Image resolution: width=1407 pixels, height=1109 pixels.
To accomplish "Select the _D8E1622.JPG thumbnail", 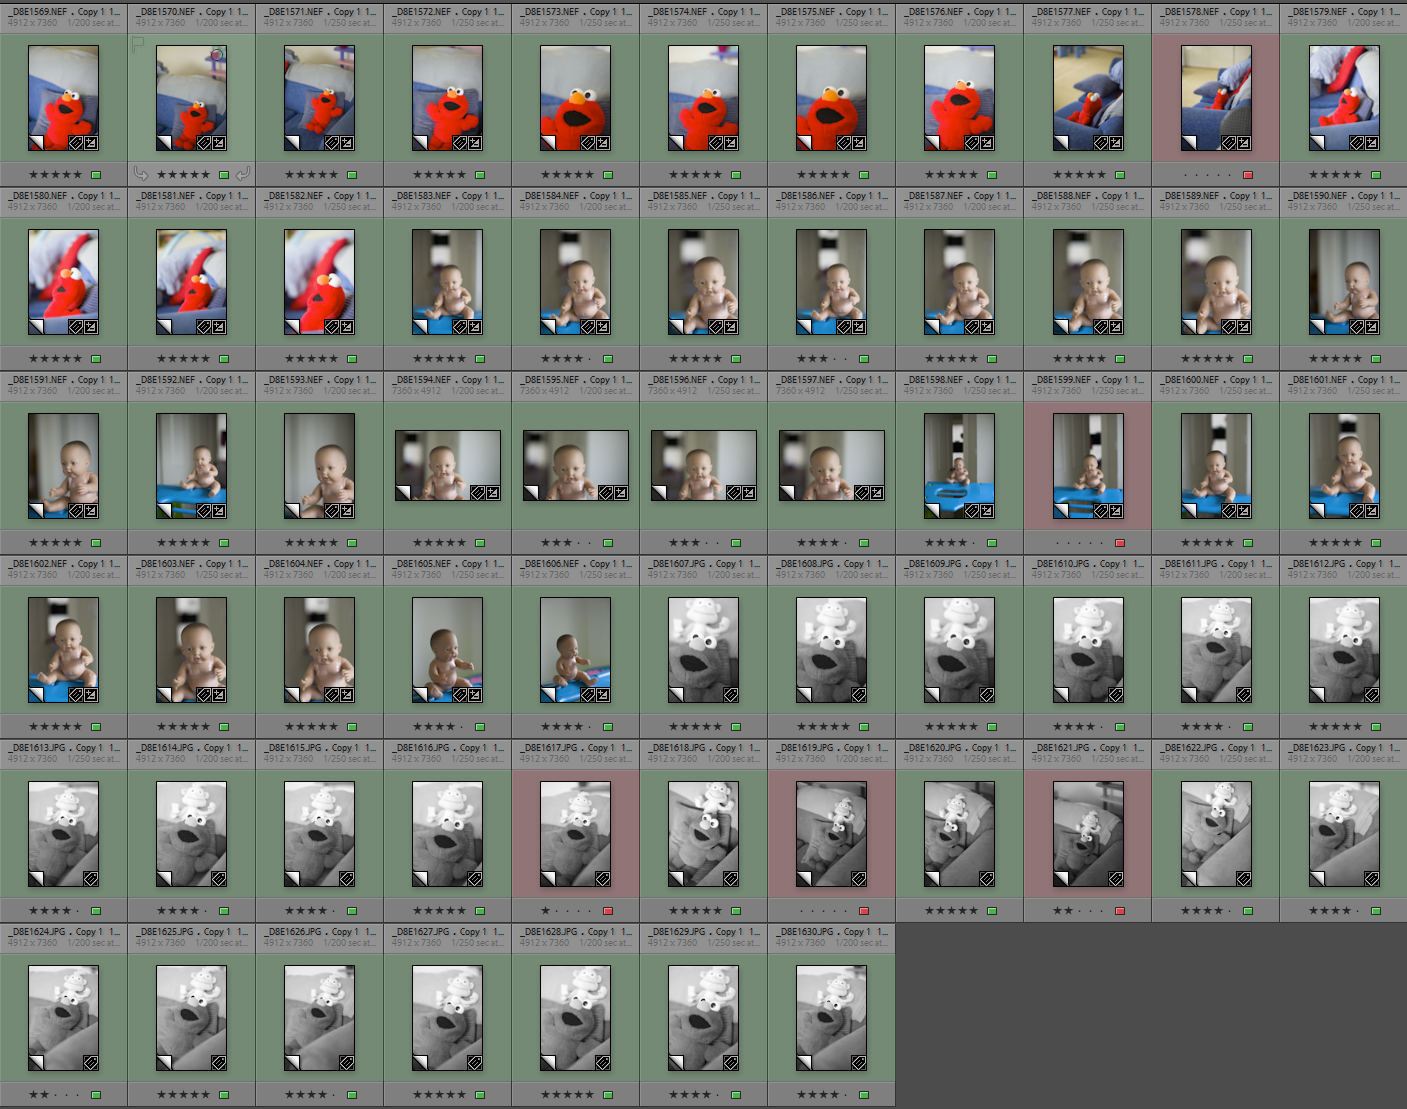I will [x=1216, y=834].
